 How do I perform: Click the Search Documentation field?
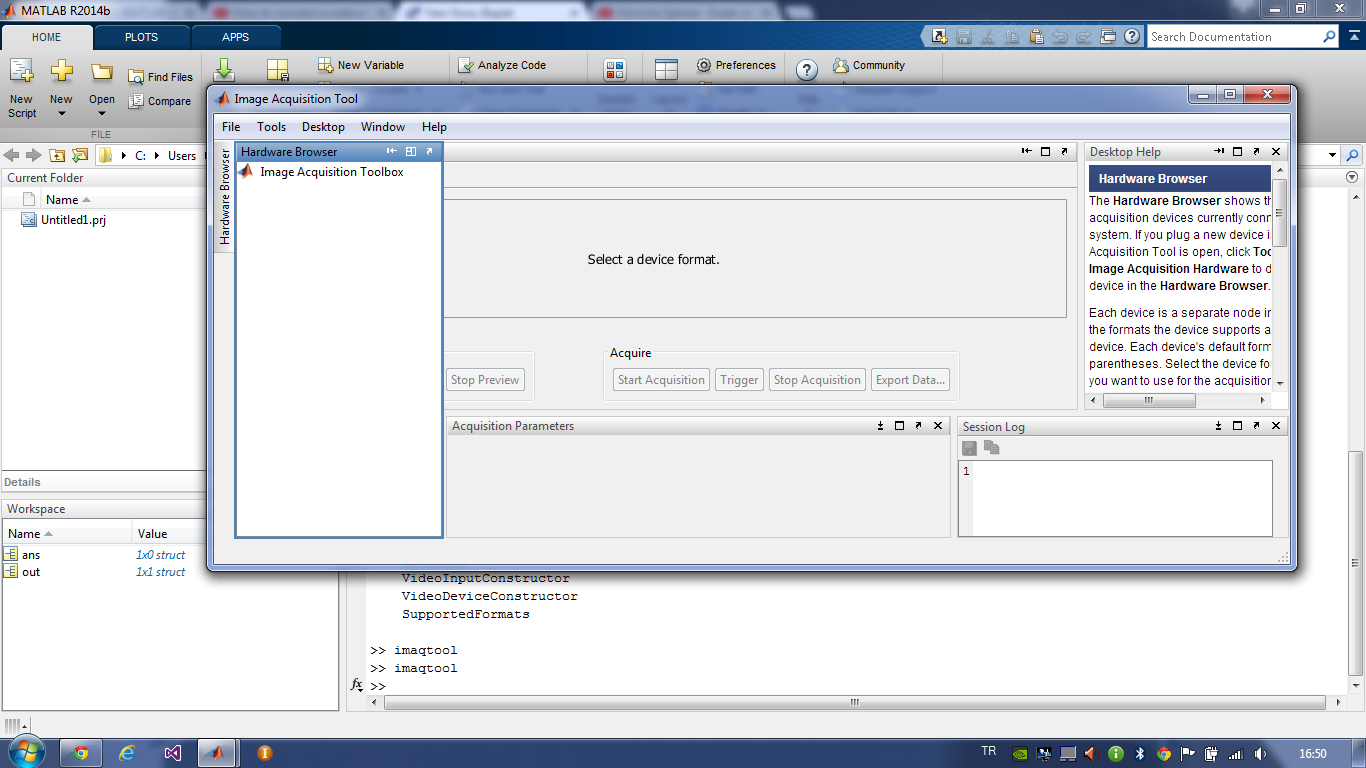(1234, 37)
